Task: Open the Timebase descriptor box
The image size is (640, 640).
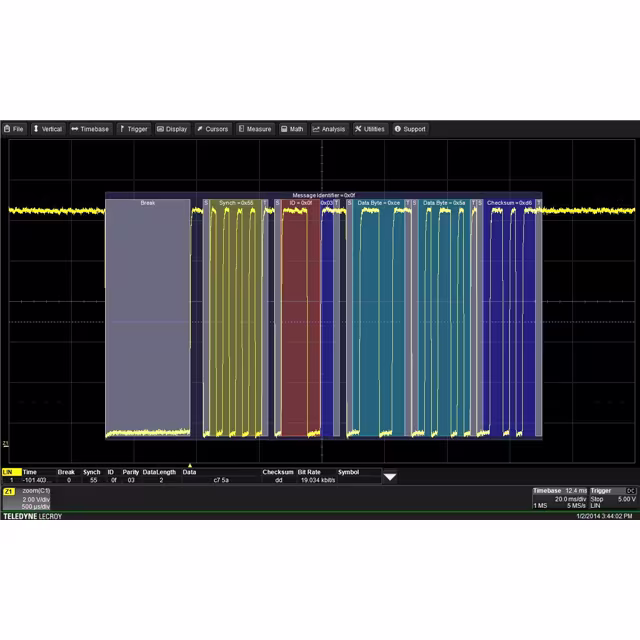Action: point(559,498)
